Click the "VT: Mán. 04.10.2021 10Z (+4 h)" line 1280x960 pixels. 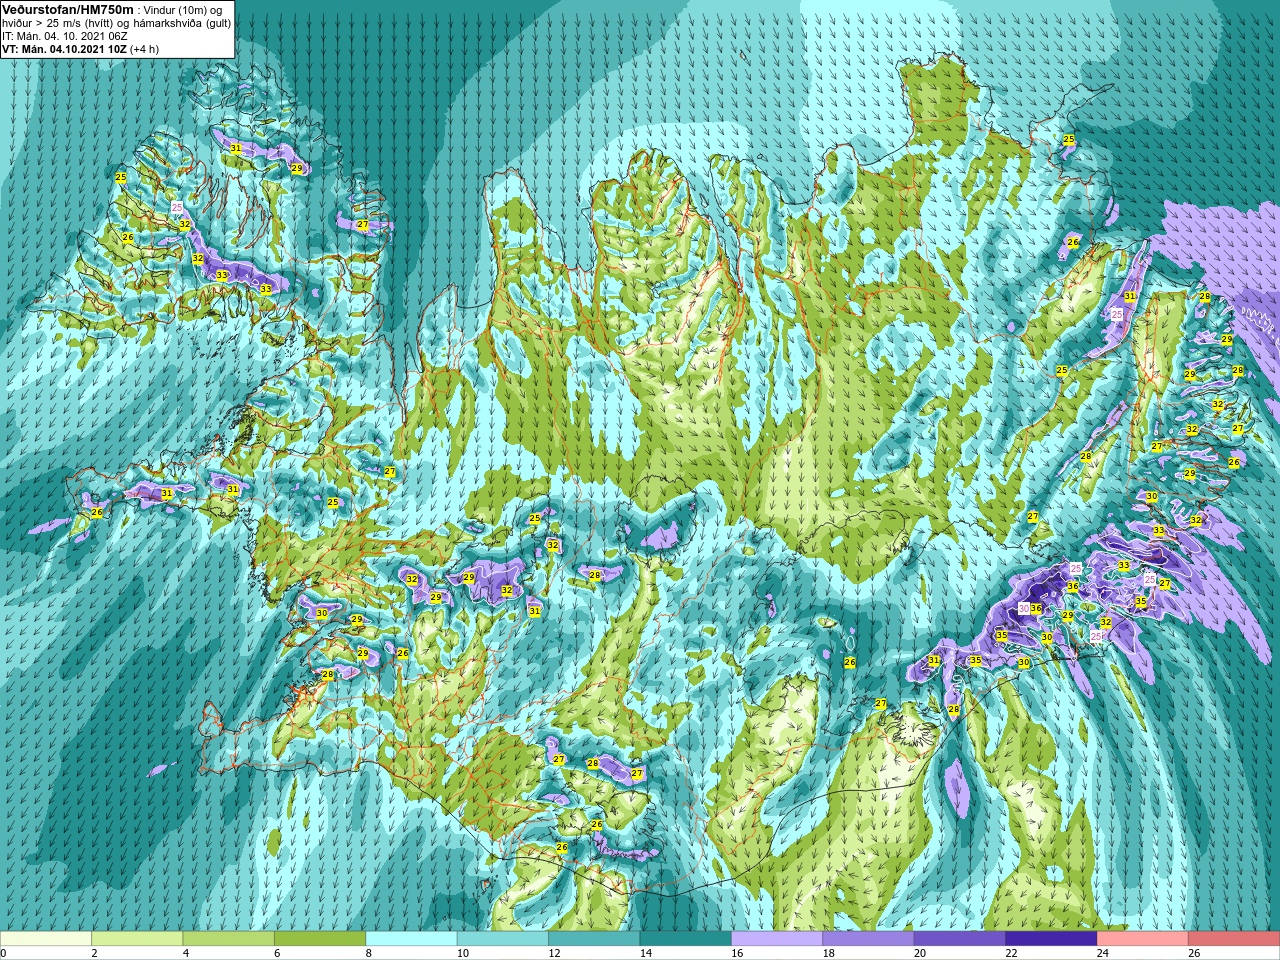80,49
